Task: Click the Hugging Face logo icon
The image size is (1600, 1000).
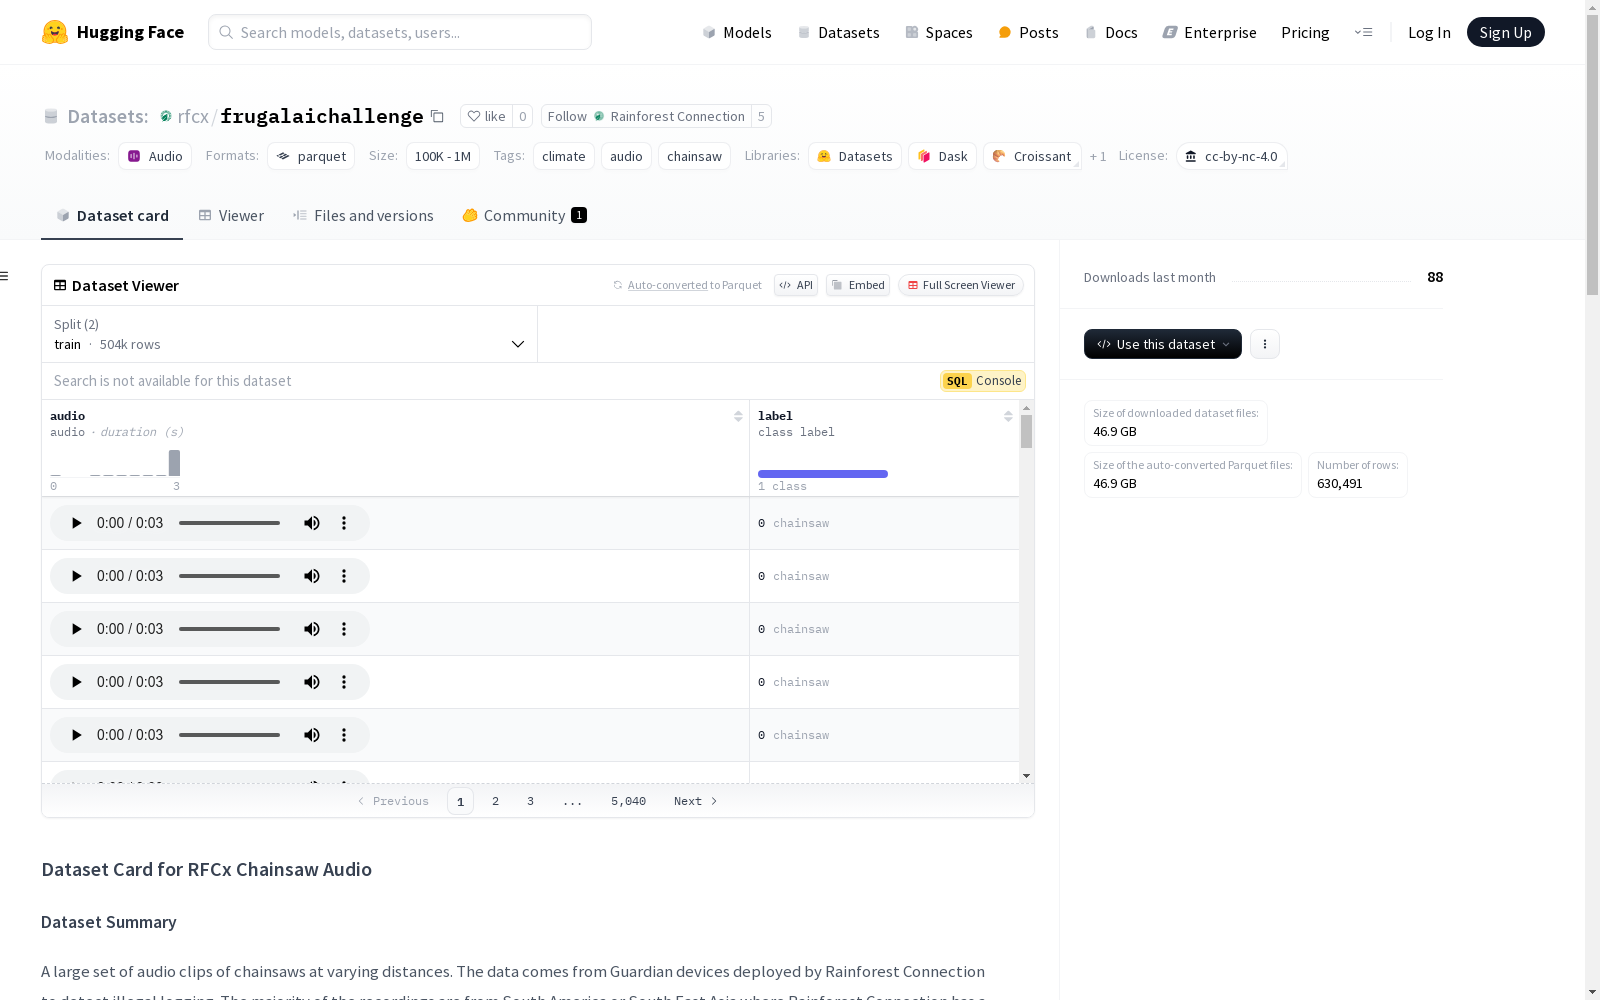Action: (x=55, y=32)
